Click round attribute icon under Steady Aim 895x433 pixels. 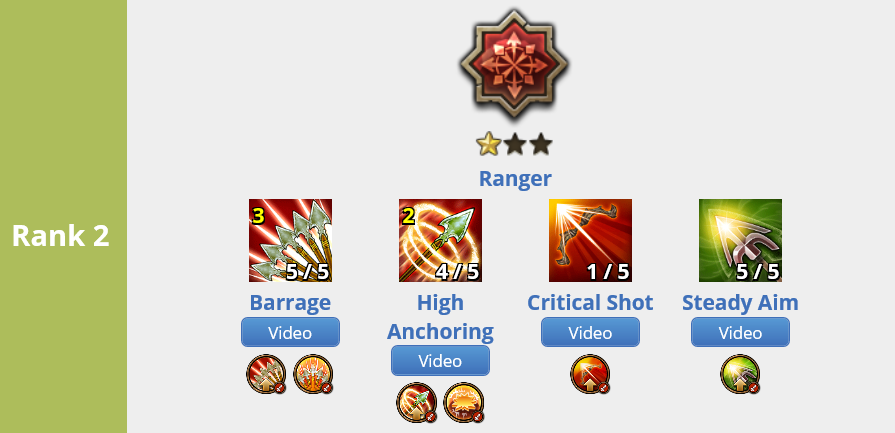(740, 374)
